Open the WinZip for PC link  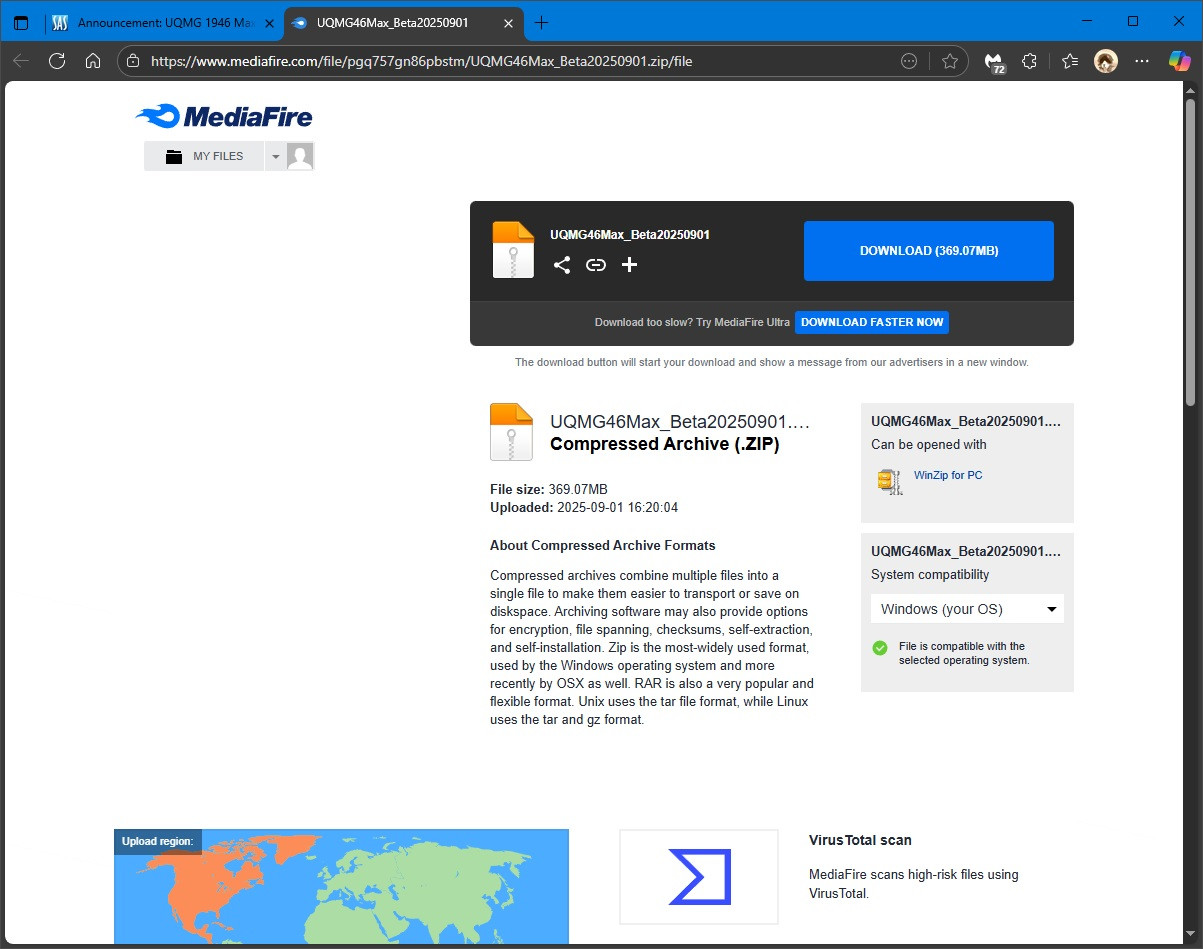[948, 475]
